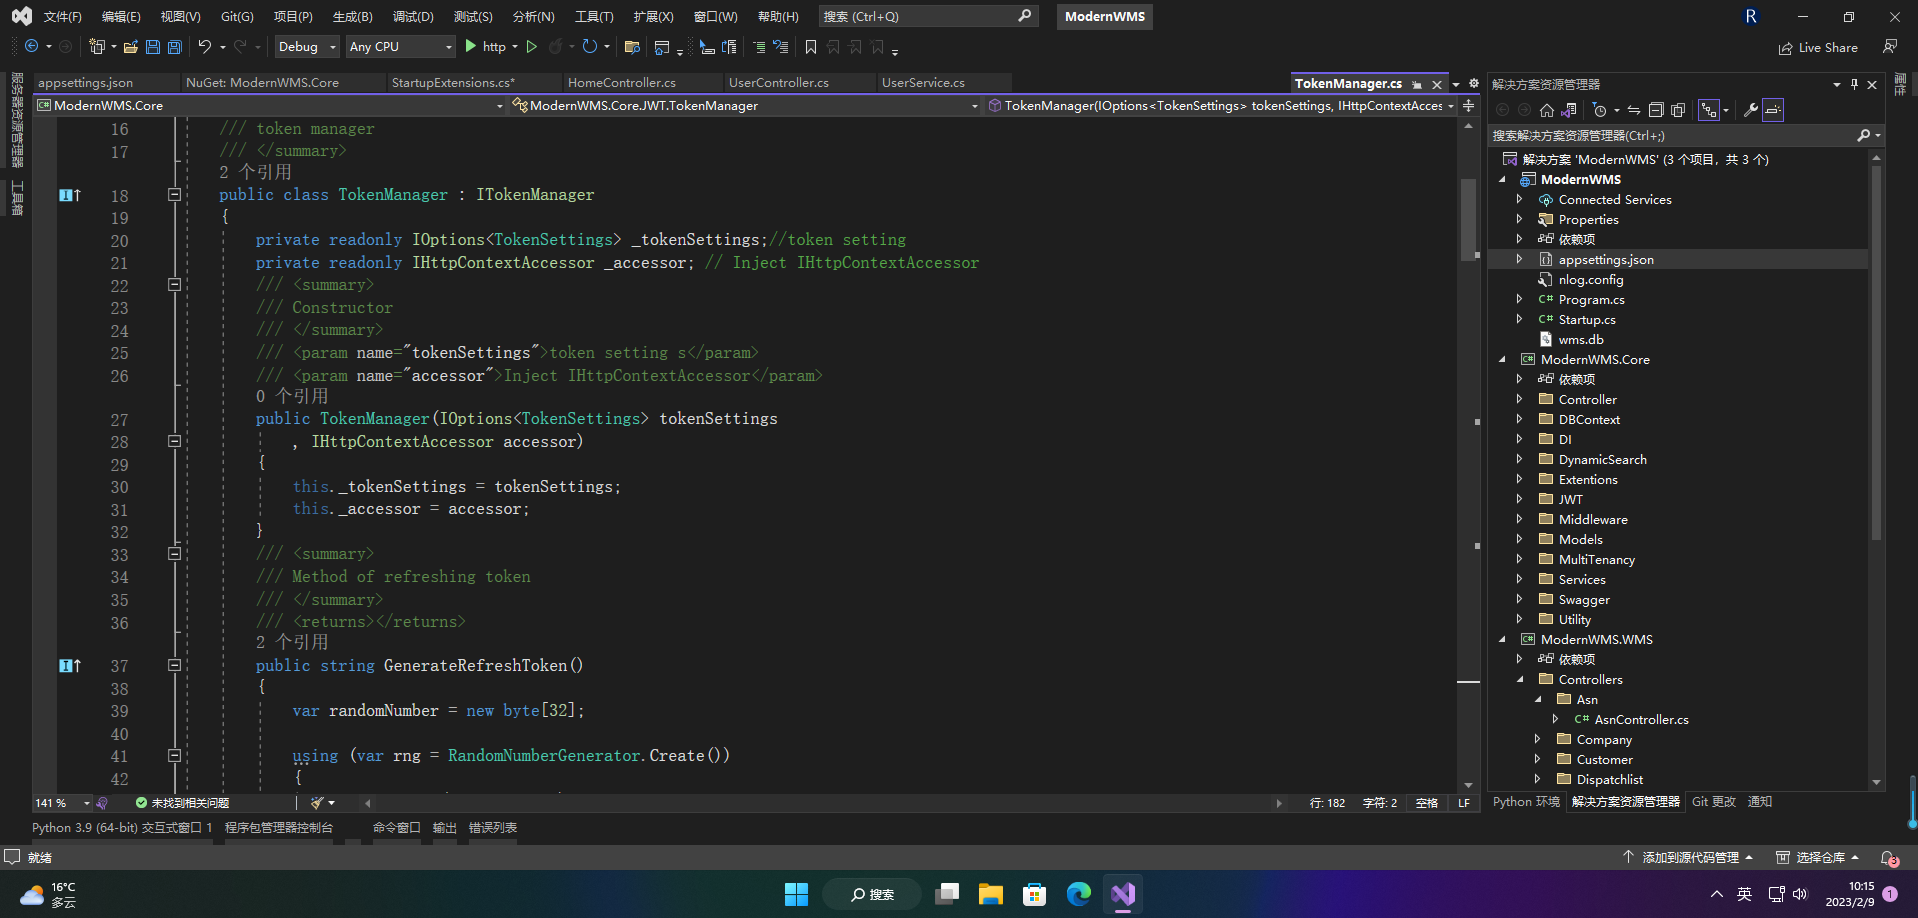Click the editor vertical scrollbar thumb

pos(1468,218)
